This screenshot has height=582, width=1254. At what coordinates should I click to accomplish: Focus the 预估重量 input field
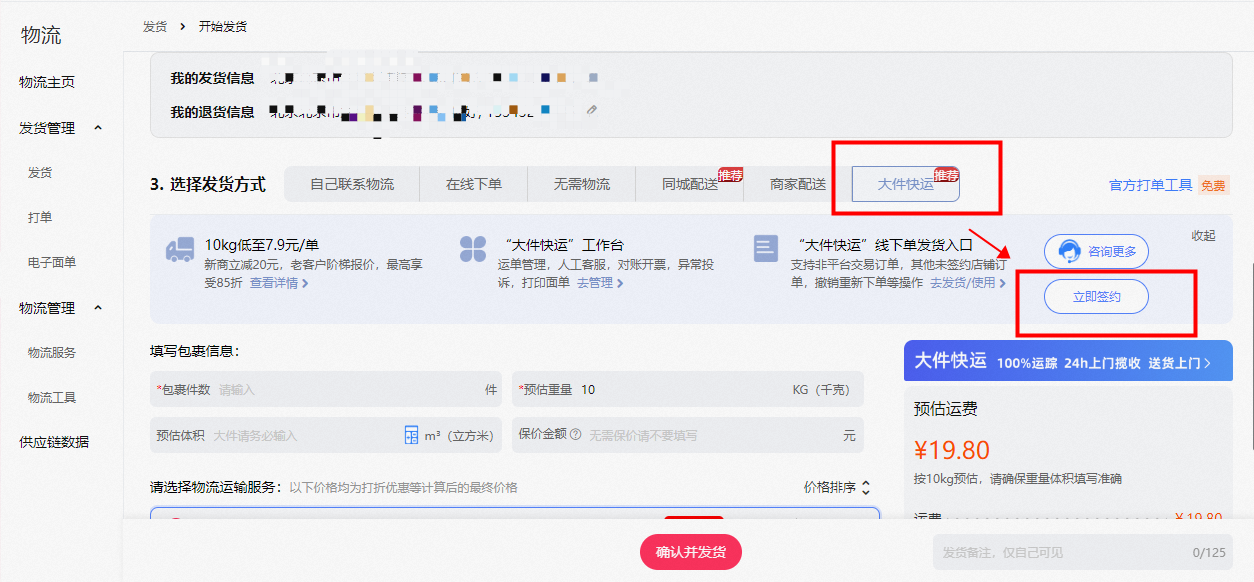tap(688, 390)
